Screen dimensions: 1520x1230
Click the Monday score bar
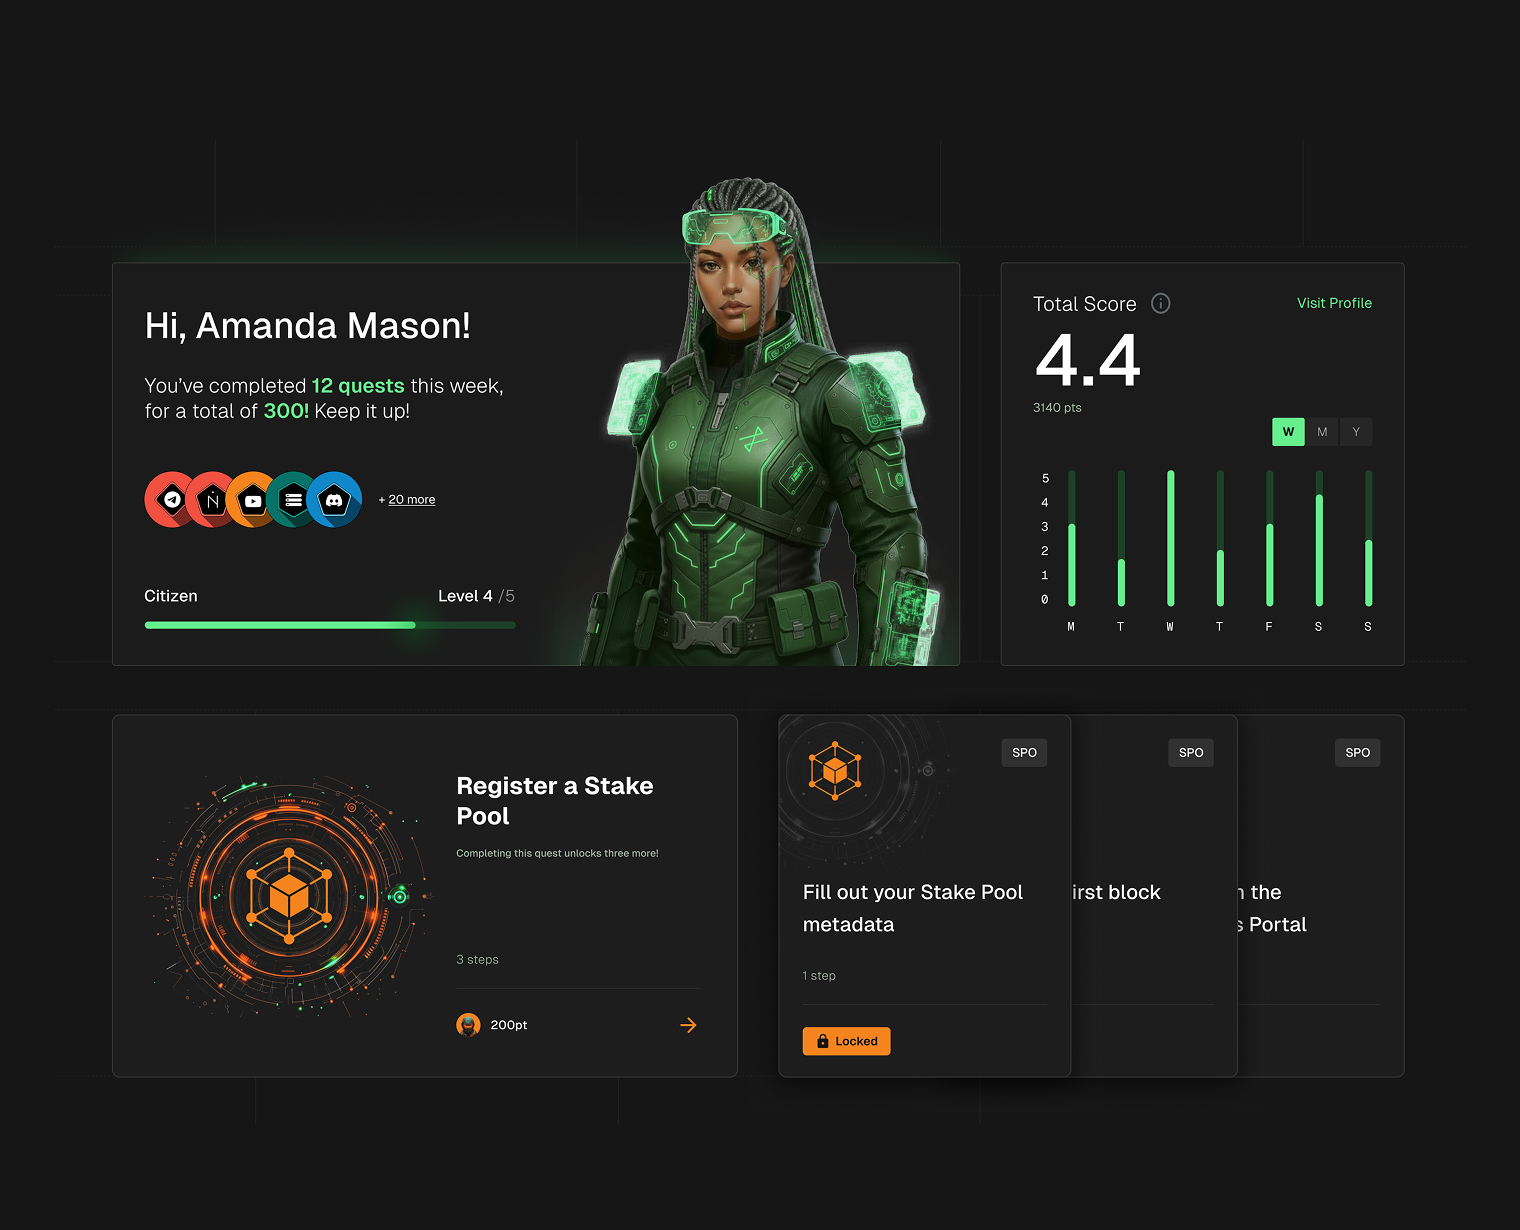click(x=1071, y=538)
